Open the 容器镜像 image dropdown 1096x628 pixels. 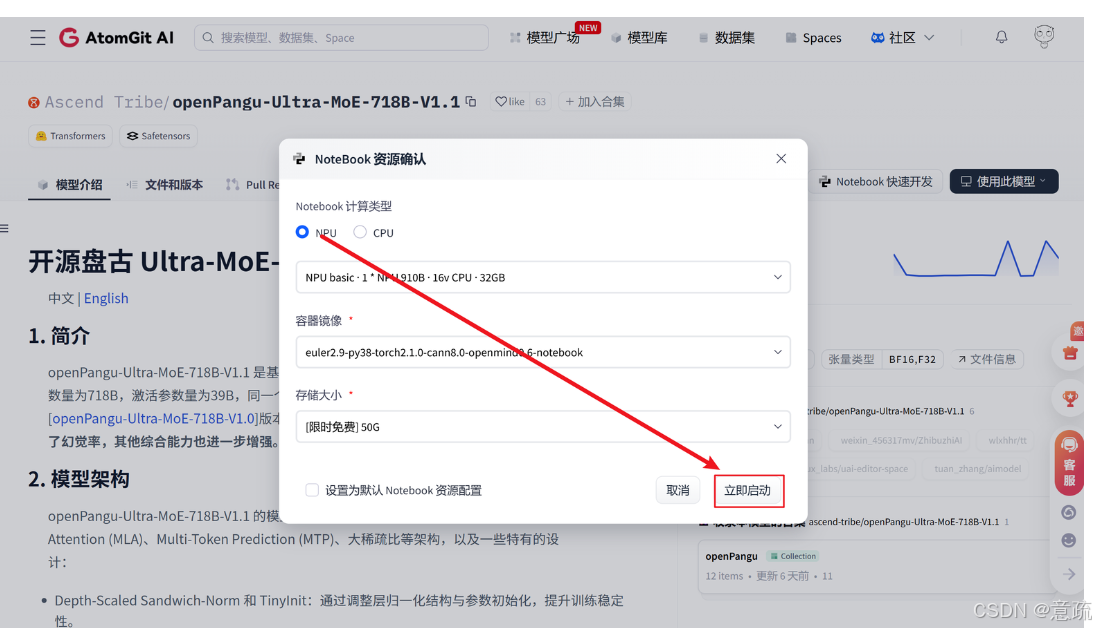pyautogui.click(x=543, y=352)
